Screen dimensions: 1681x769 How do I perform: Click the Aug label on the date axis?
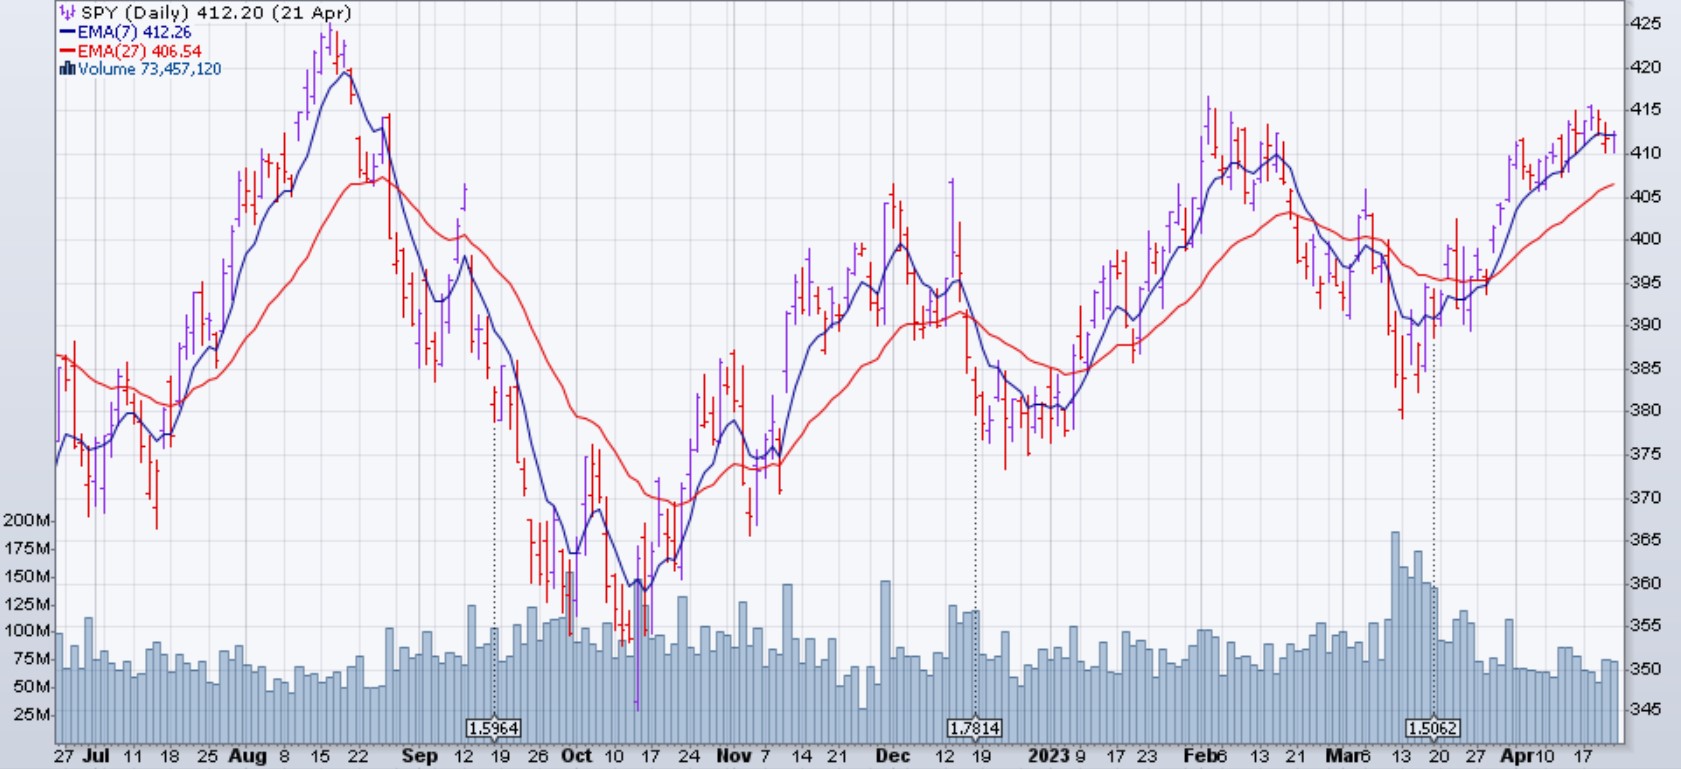pyautogui.click(x=247, y=756)
